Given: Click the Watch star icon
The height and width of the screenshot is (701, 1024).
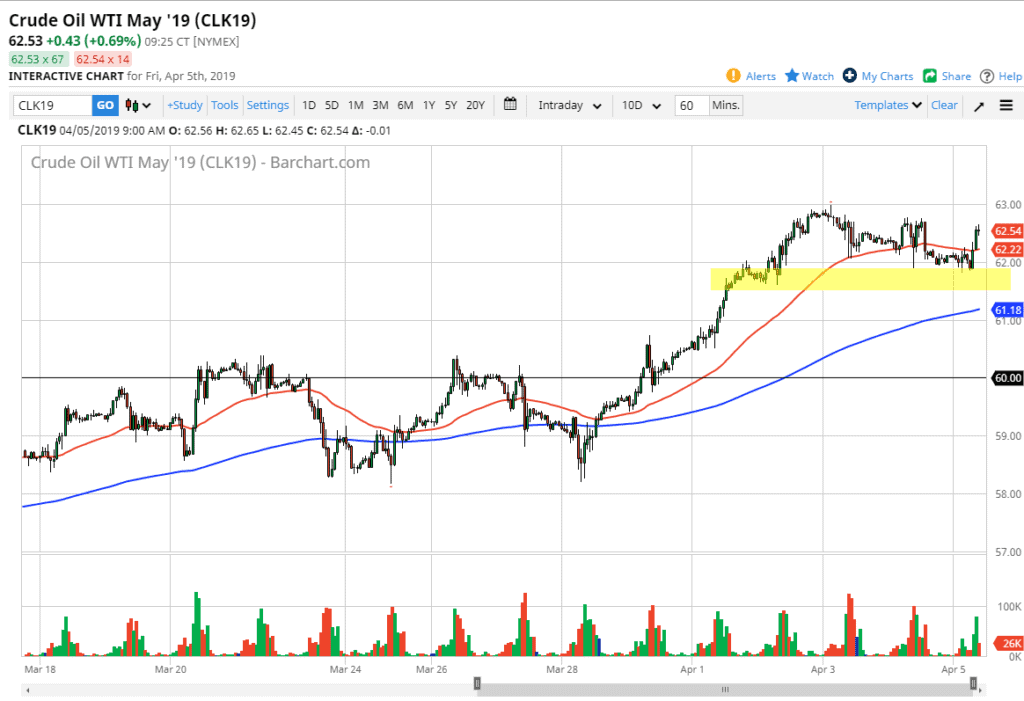Looking at the screenshot, I should coord(792,76).
